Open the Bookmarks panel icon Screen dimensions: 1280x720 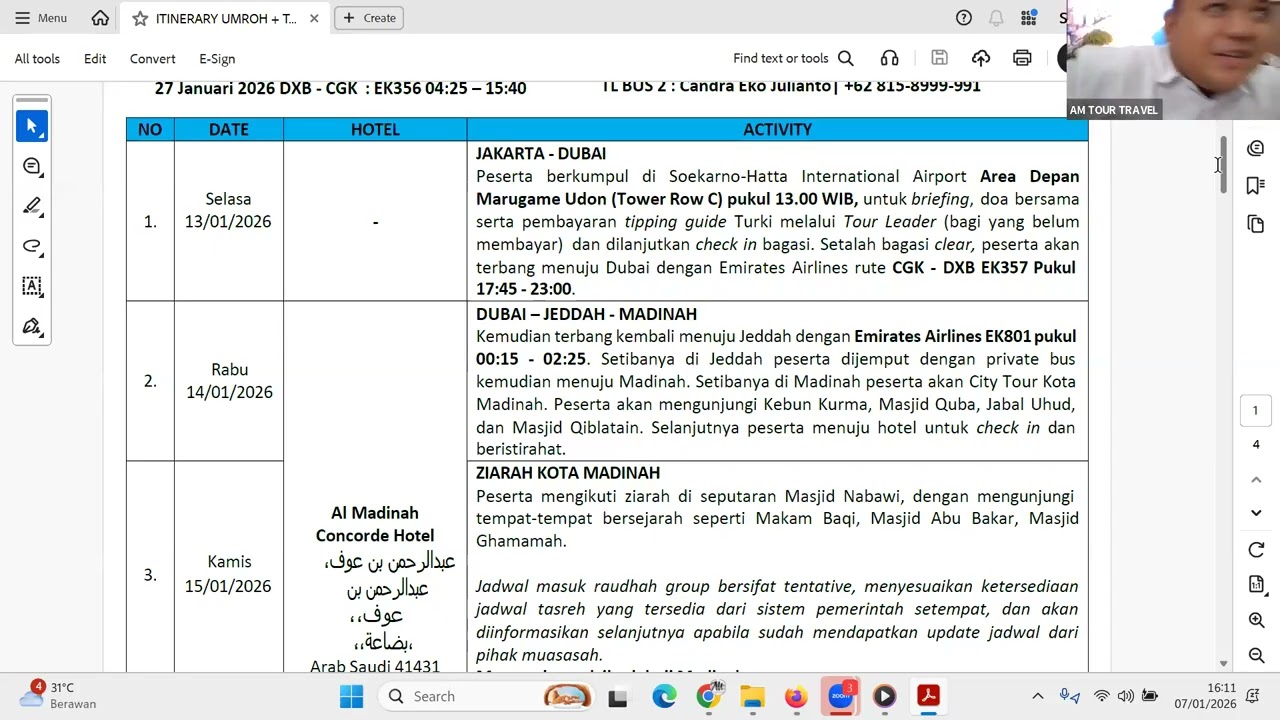click(1256, 186)
